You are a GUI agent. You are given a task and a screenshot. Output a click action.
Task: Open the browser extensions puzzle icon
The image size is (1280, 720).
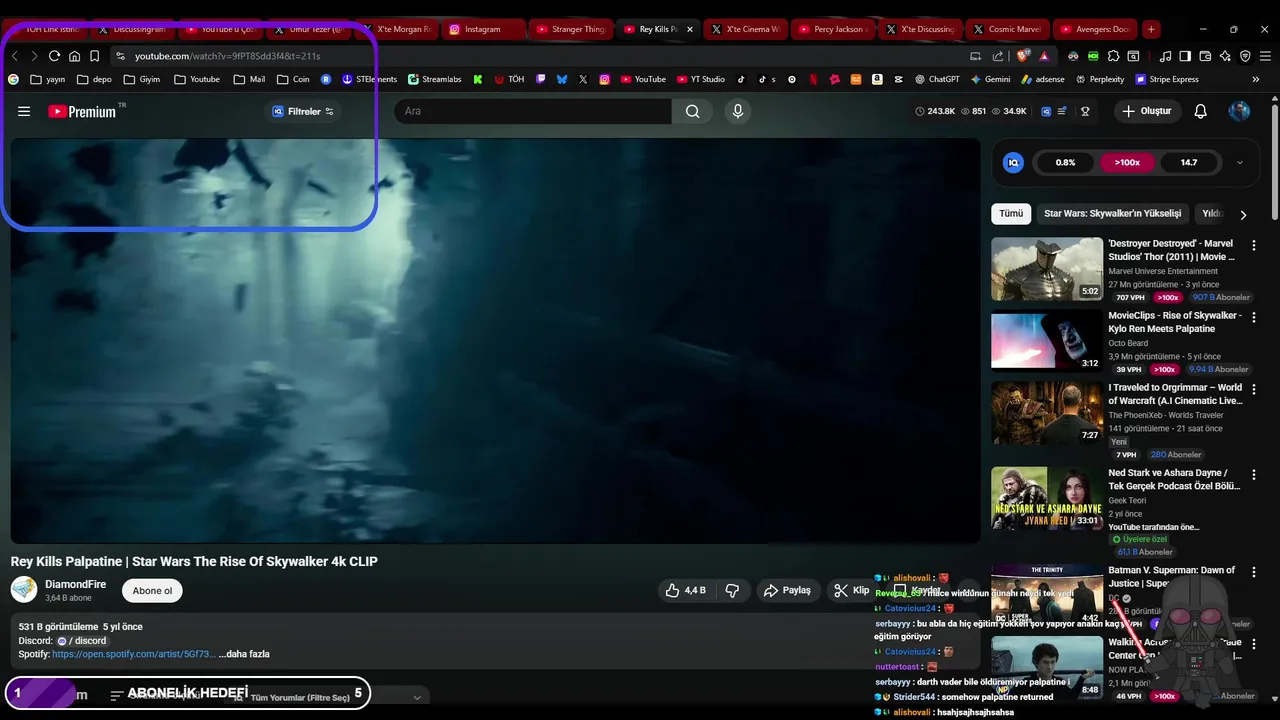click(1113, 56)
